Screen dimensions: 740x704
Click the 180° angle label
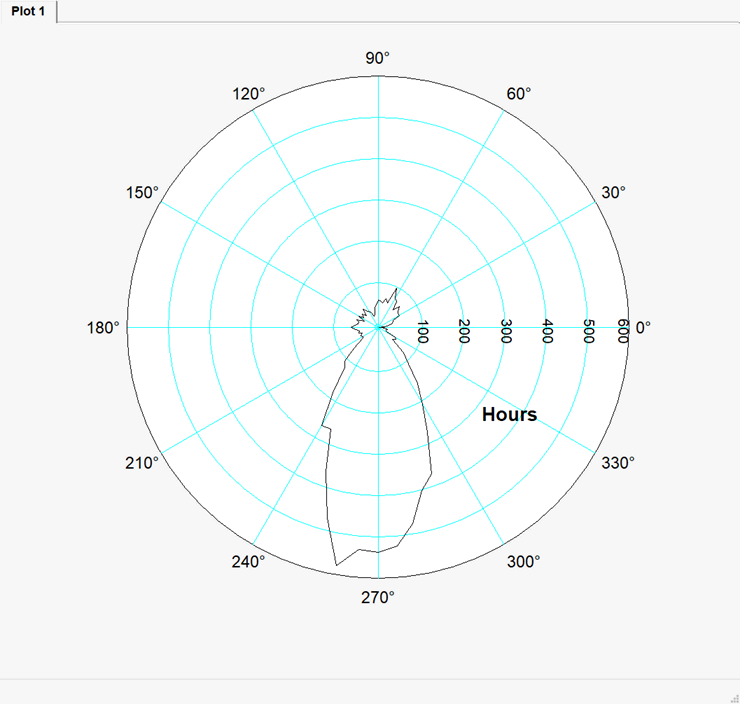(x=103, y=327)
